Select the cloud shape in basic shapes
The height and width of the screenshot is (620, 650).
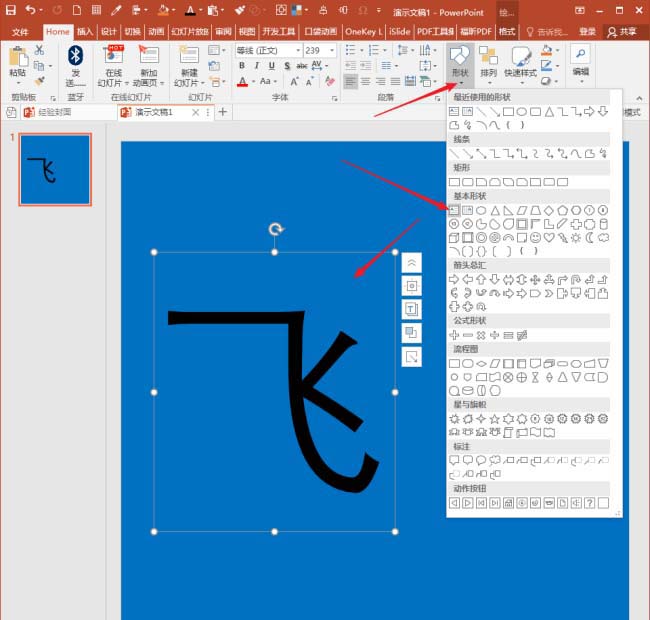coord(603,237)
